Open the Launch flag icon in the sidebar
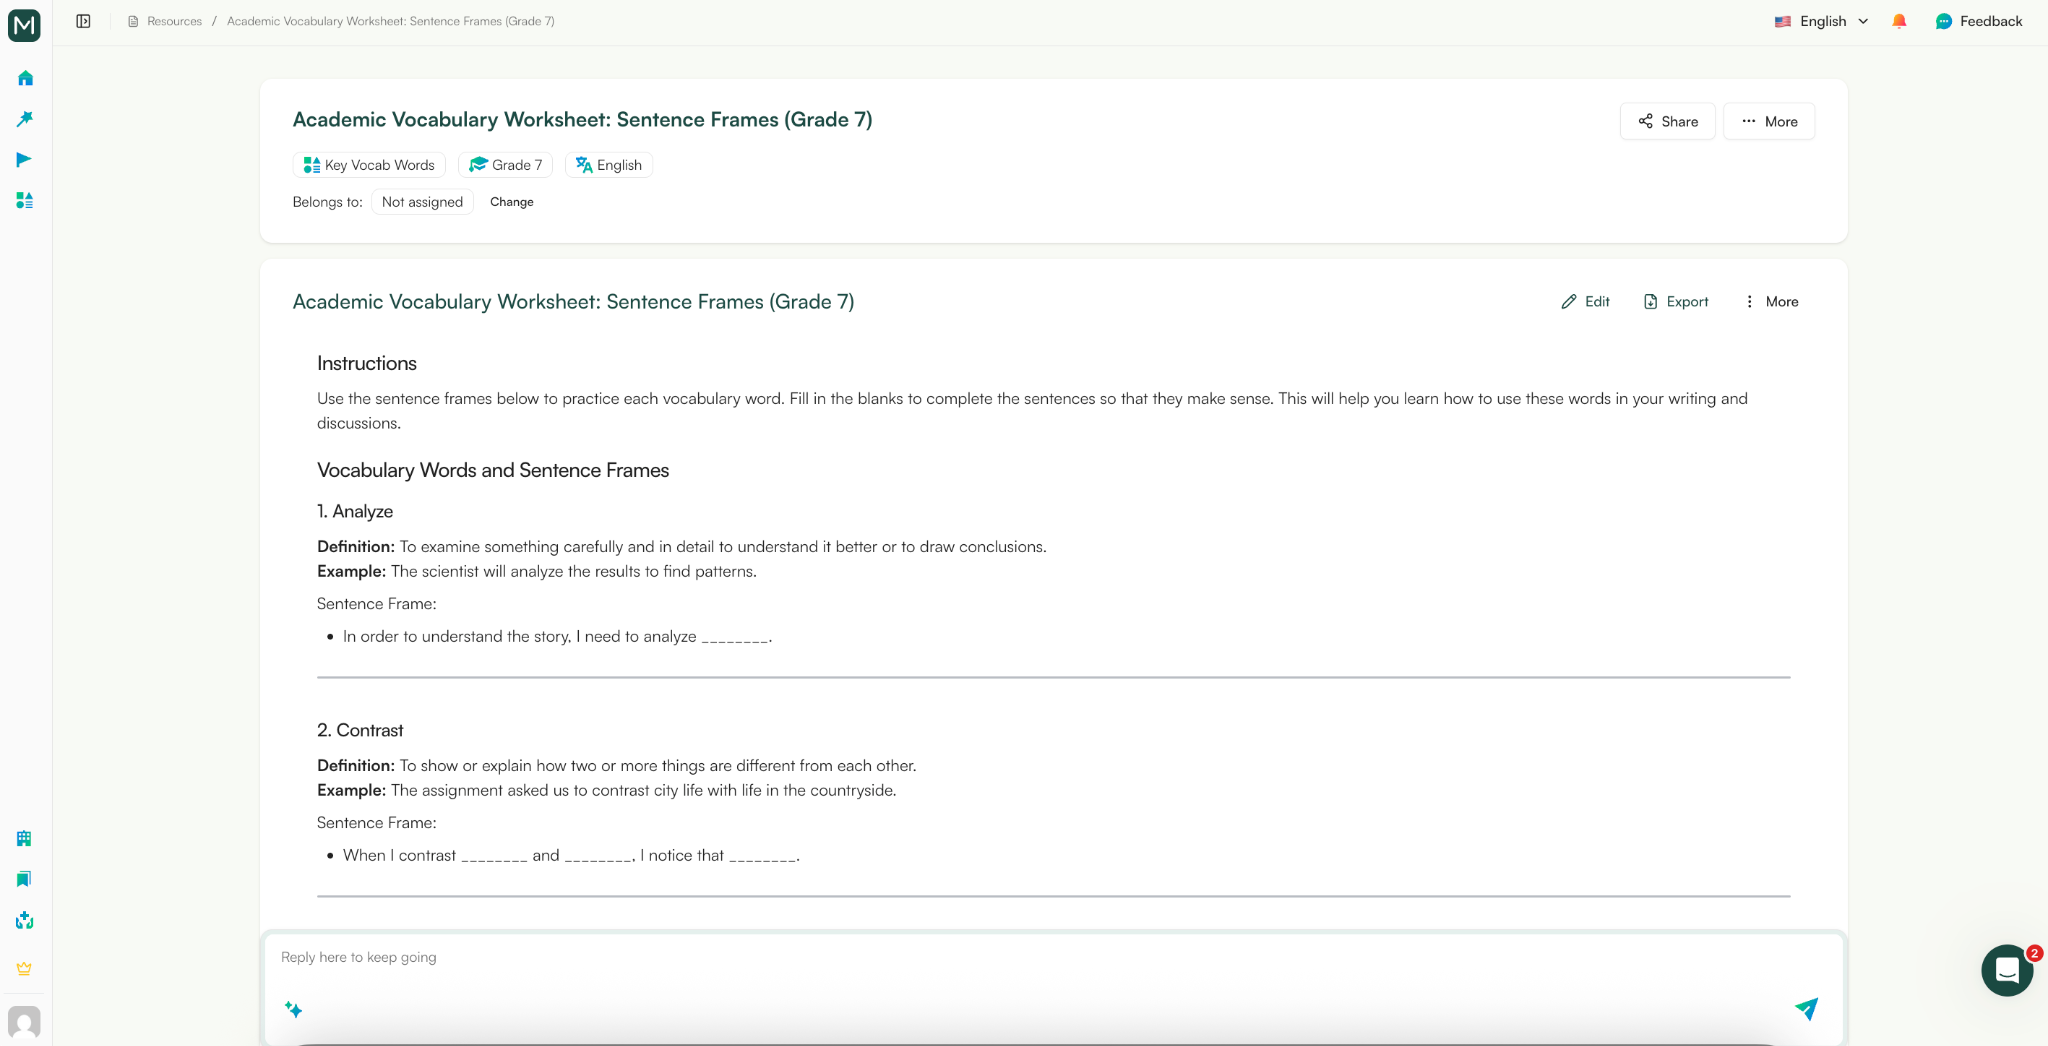The image size is (2048, 1046). [23, 159]
